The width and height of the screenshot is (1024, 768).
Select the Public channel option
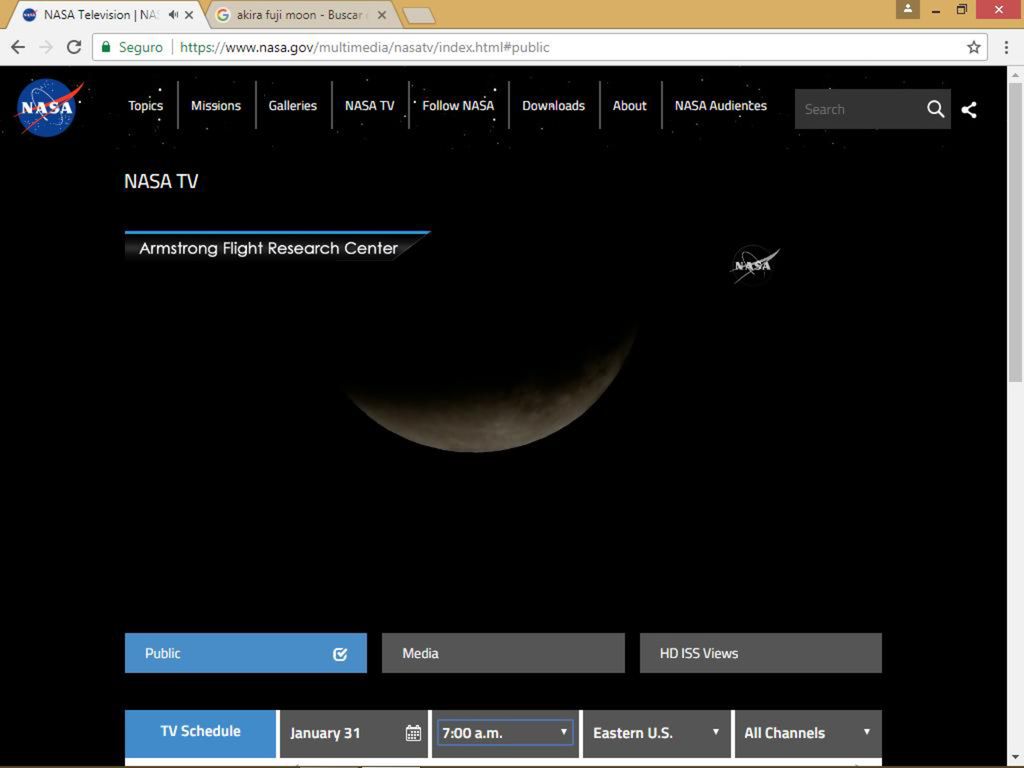[246, 653]
